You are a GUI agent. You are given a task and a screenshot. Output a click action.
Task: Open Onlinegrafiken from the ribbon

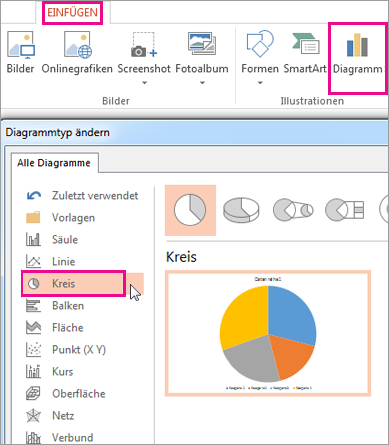click(77, 45)
